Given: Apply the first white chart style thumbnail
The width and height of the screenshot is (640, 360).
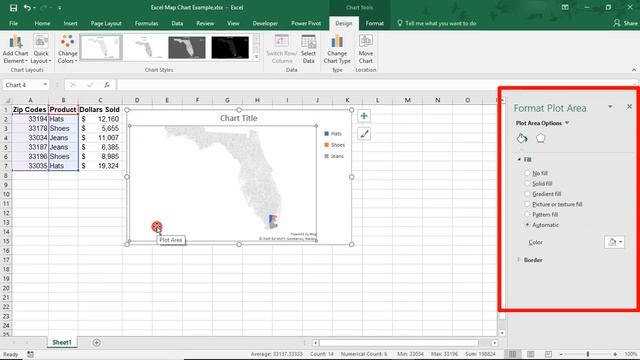Looking at the screenshot, I should (101, 47).
